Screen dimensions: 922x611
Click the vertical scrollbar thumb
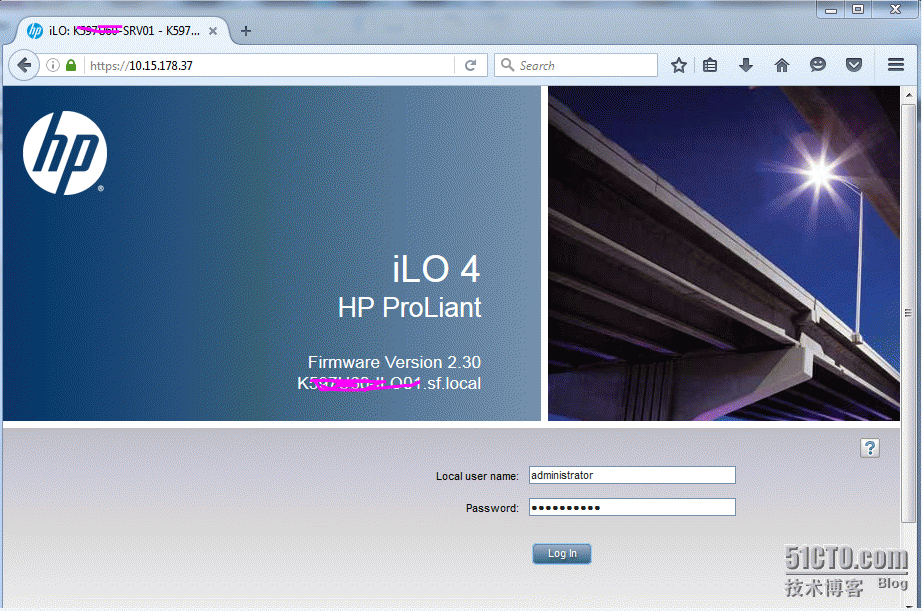[x=908, y=312]
